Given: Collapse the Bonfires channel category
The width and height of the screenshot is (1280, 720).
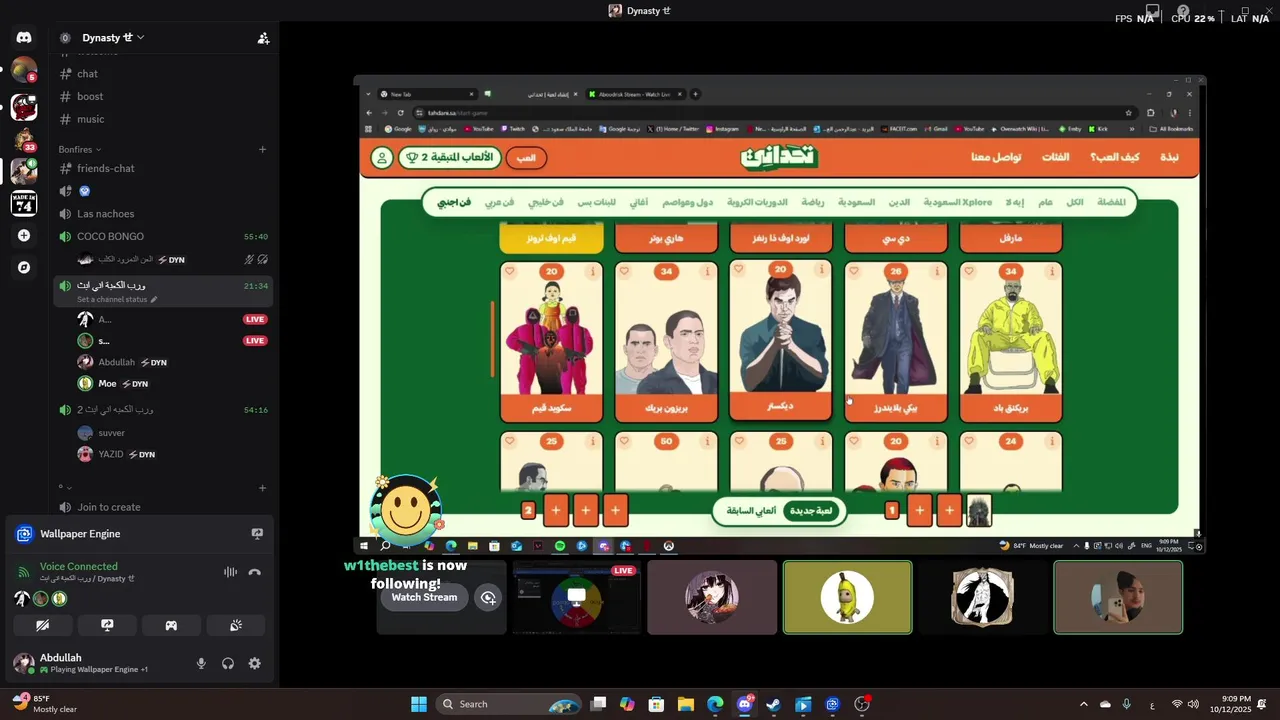Looking at the screenshot, I should pos(80,149).
